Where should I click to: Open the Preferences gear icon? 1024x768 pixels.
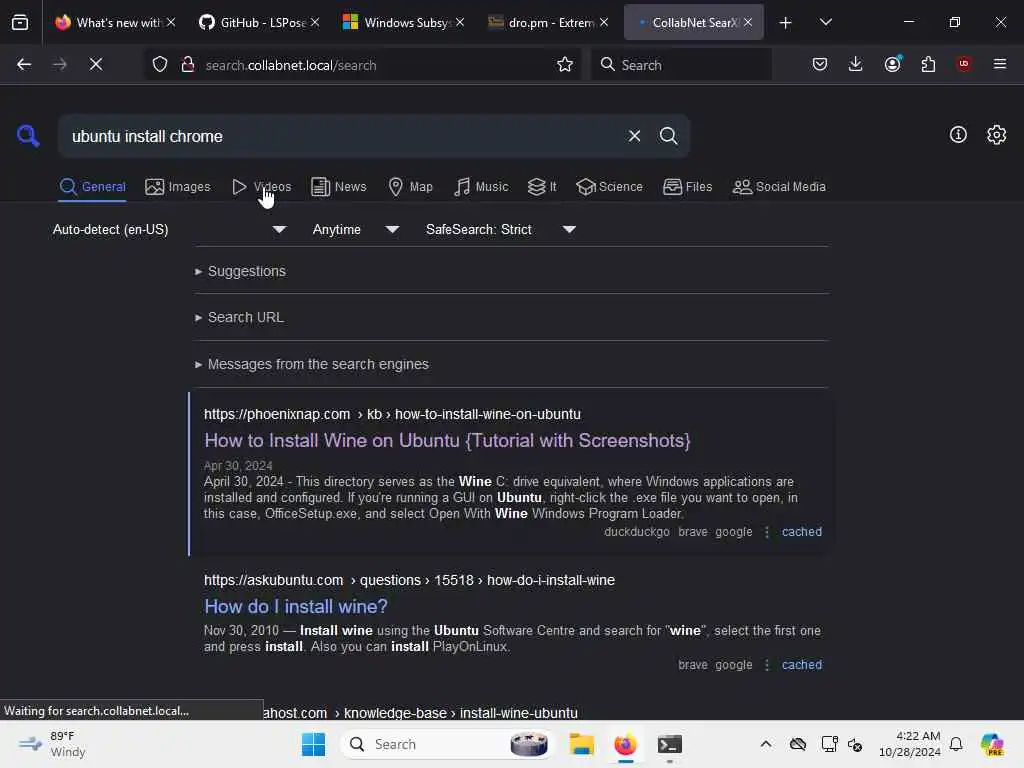pos(996,135)
